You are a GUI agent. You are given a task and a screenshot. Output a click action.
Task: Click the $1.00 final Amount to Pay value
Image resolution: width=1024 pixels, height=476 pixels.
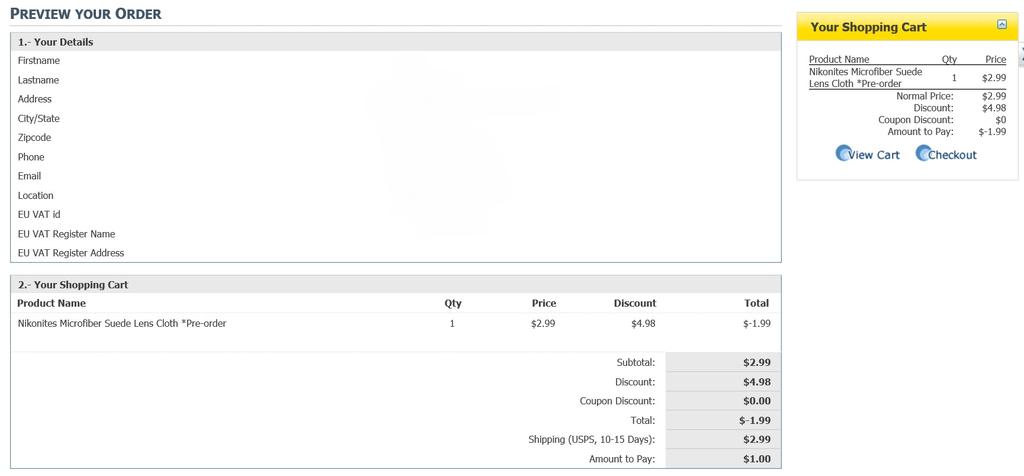tap(756, 459)
